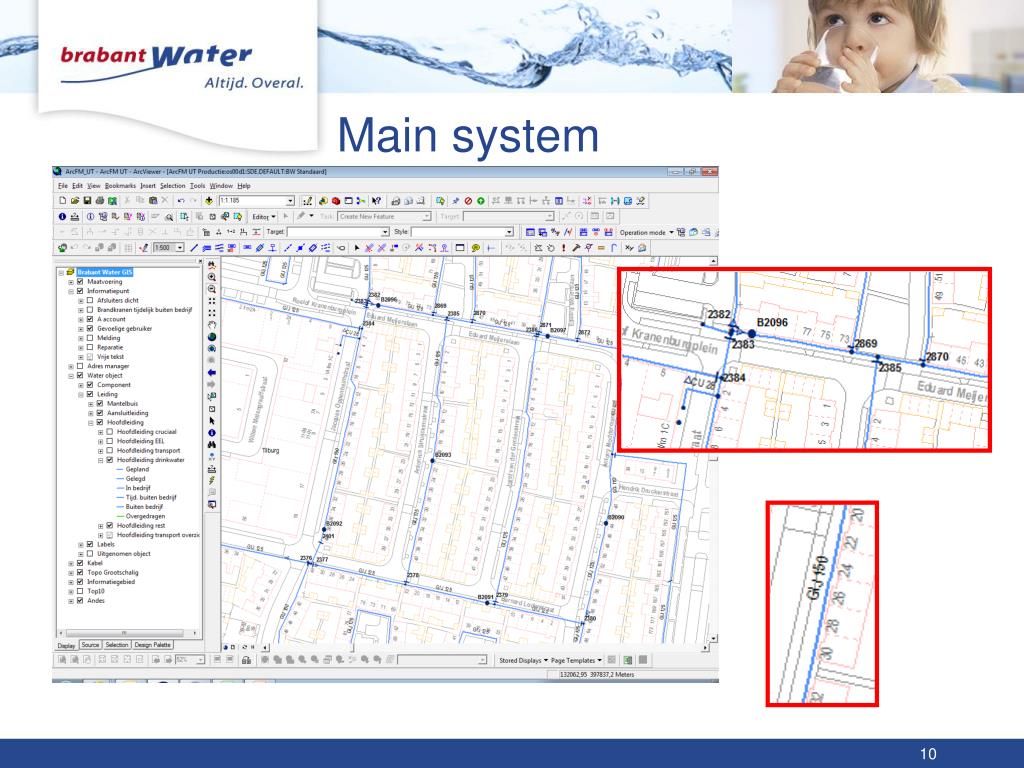The height and width of the screenshot is (768, 1024).
Task: Click the Hoofdleiding rest layer name
Action: point(141,526)
